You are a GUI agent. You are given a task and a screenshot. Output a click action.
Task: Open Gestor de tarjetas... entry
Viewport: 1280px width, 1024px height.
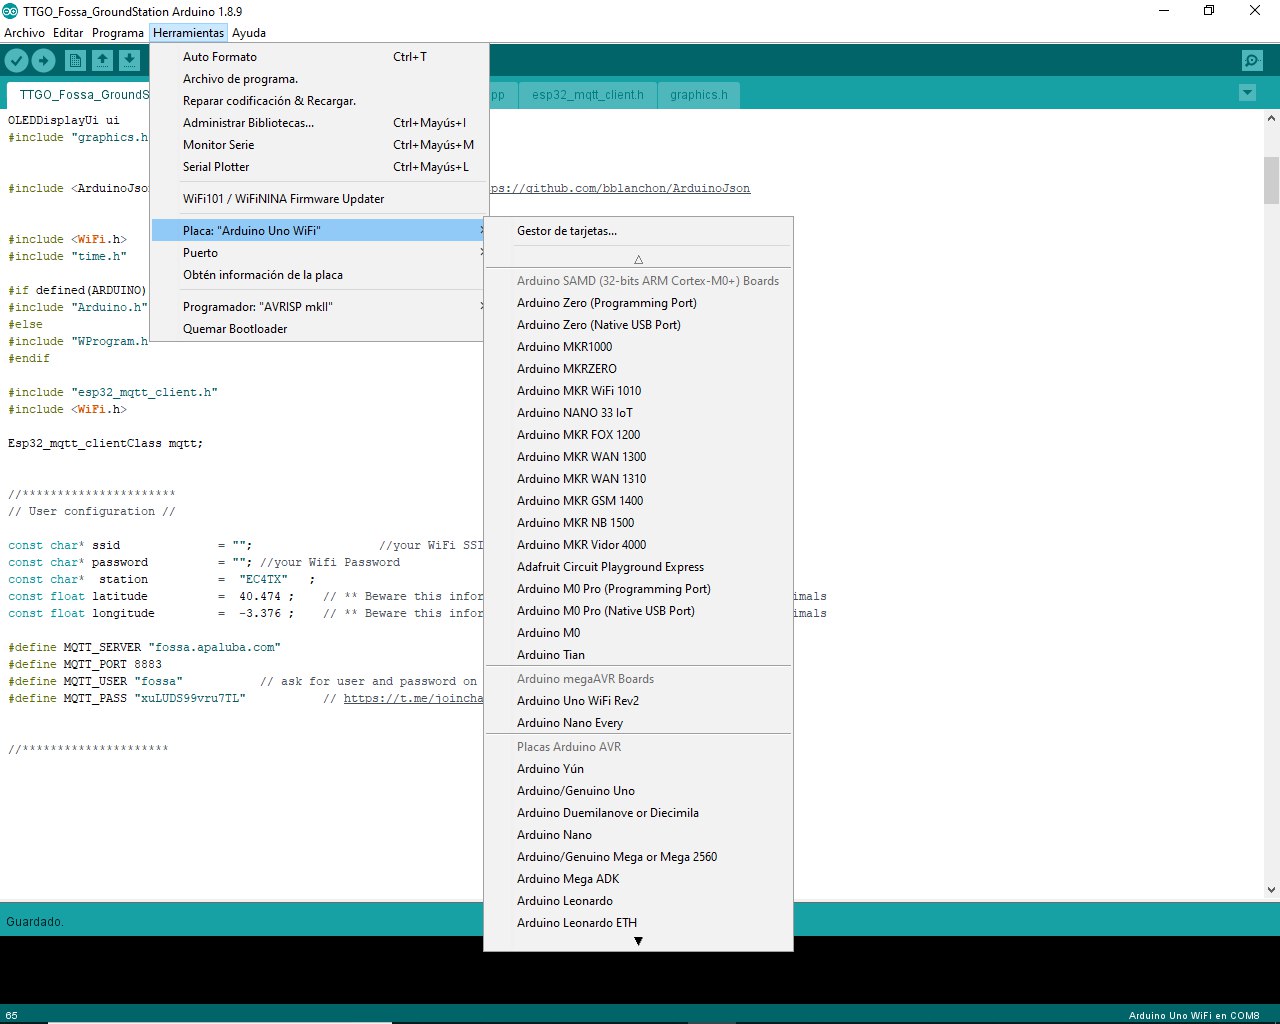point(567,231)
